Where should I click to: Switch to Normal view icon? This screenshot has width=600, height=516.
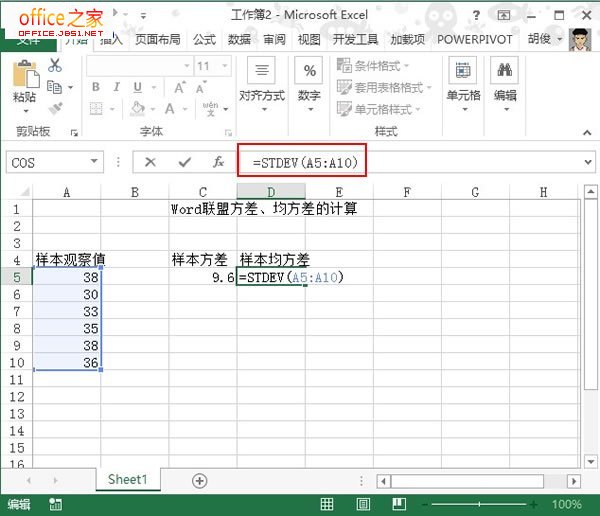pyautogui.click(x=327, y=504)
